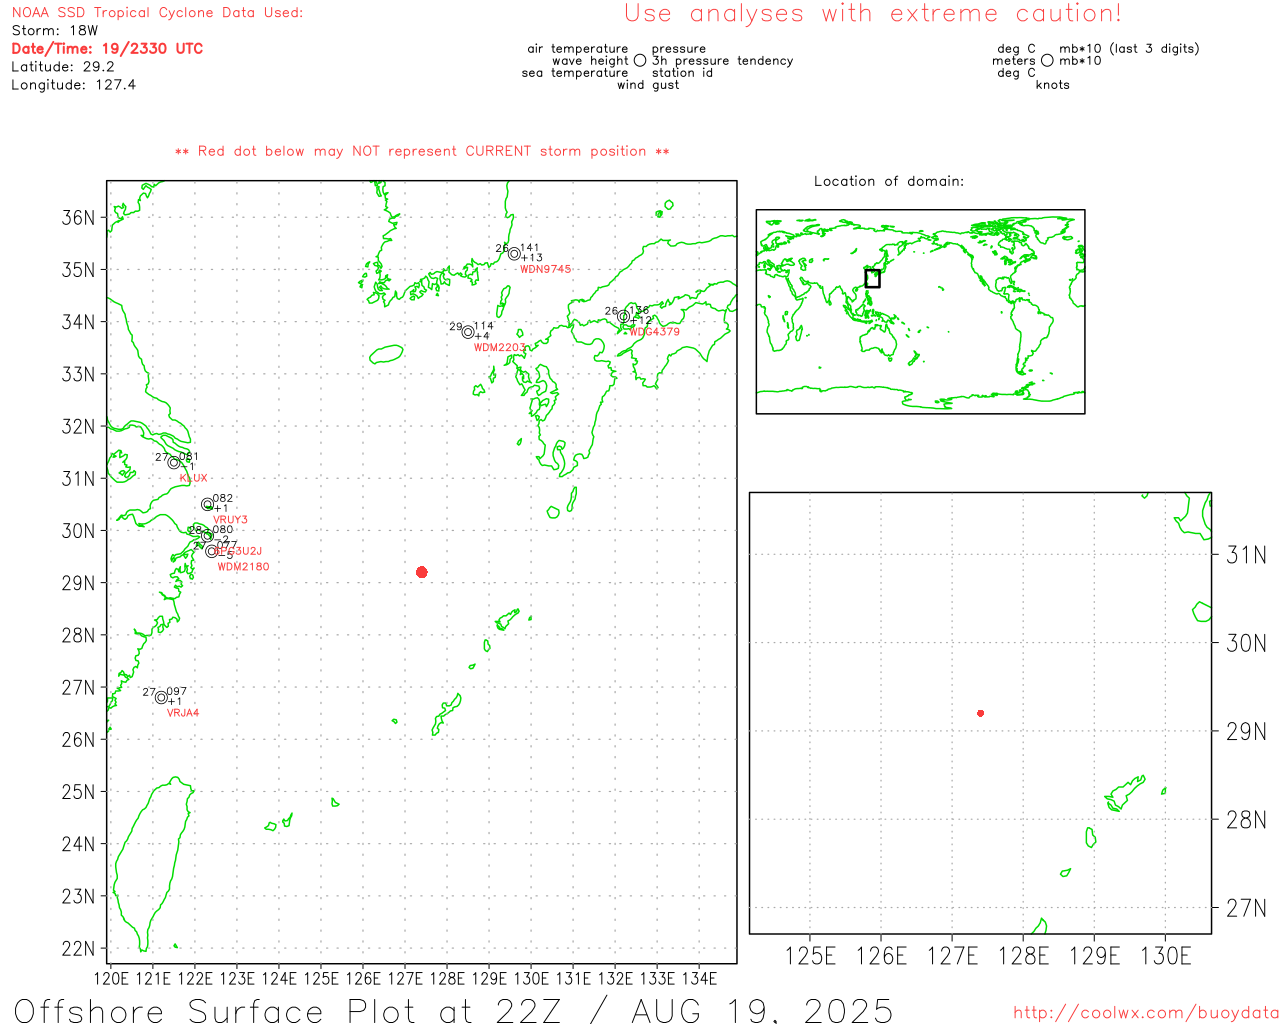1280x1024 pixels.
Task: Click the 'knots' units legend label
Action: coord(1053,85)
